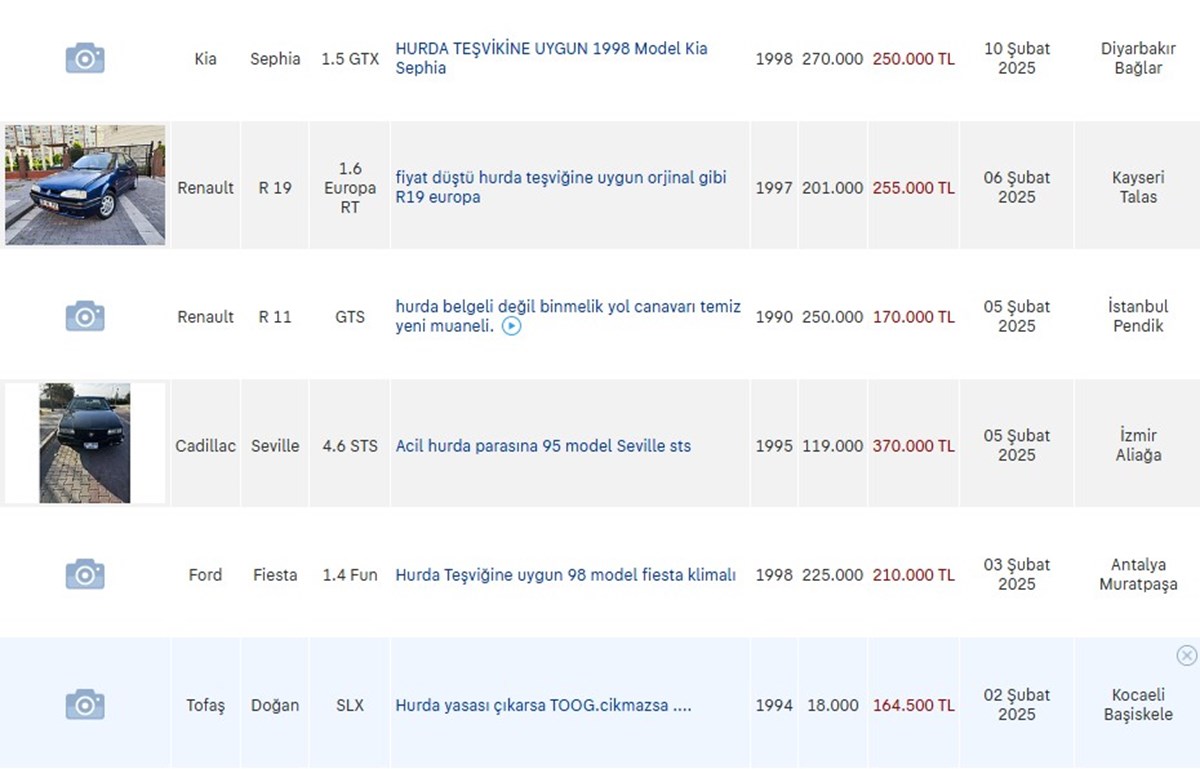The width and height of the screenshot is (1200, 769).
Task: Click the camera placeholder for Tofaş Doğan
Action: click(x=85, y=704)
